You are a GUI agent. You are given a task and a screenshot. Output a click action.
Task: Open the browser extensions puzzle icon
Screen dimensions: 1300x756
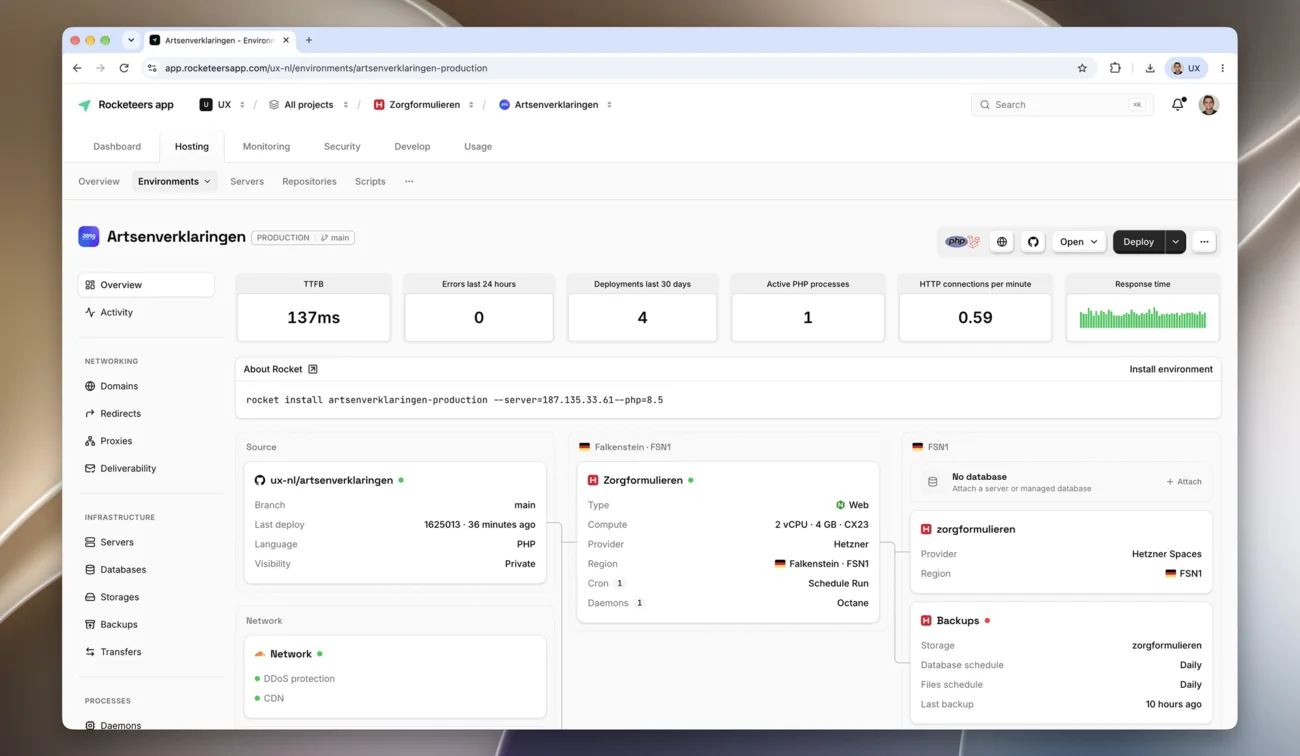(x=1115, y=68)
